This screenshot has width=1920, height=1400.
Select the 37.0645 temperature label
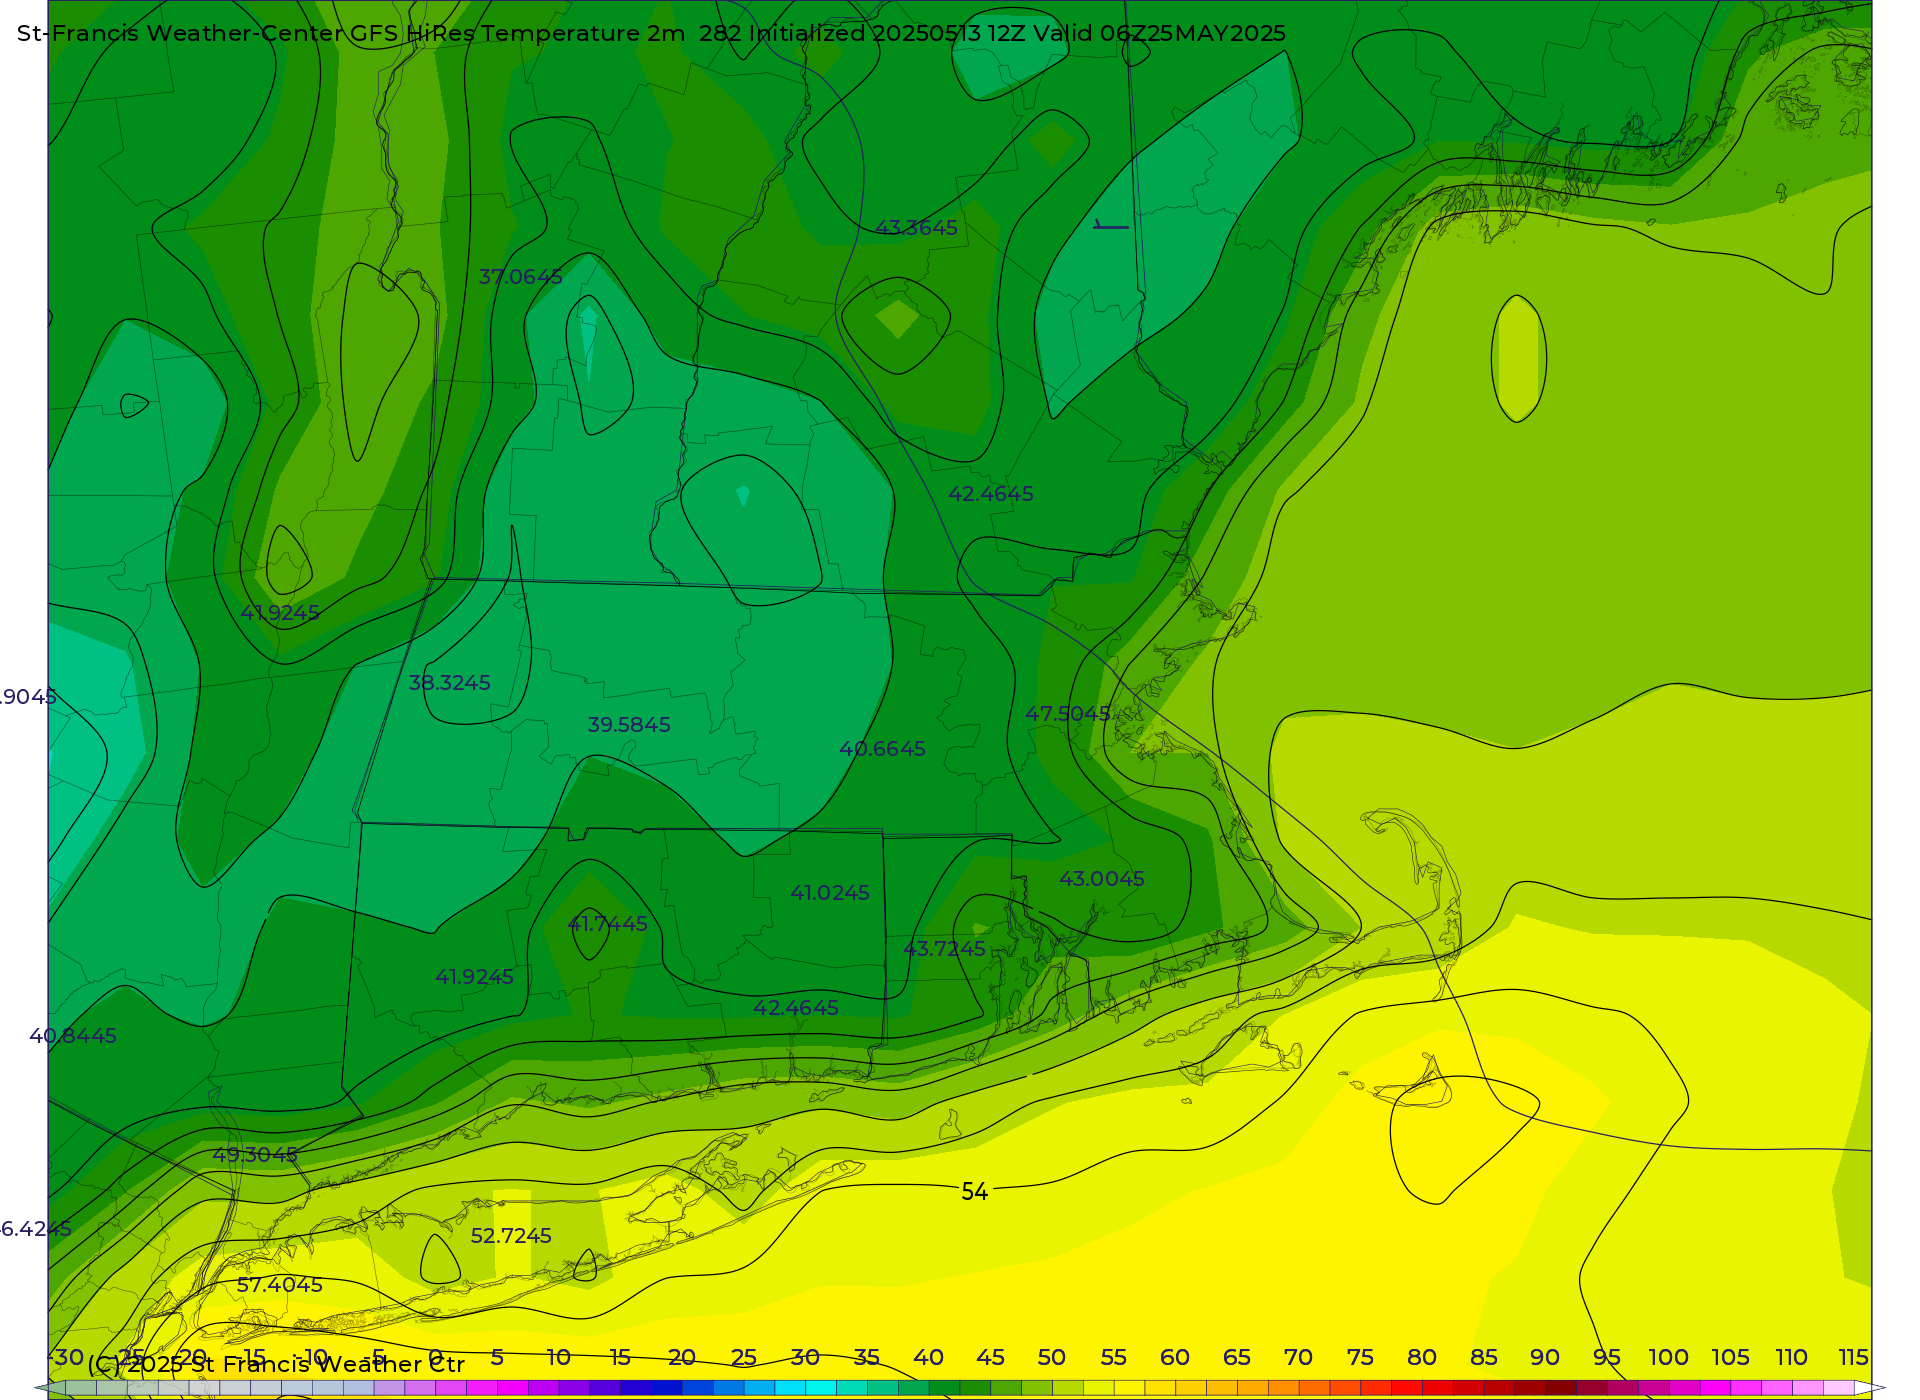520,277
